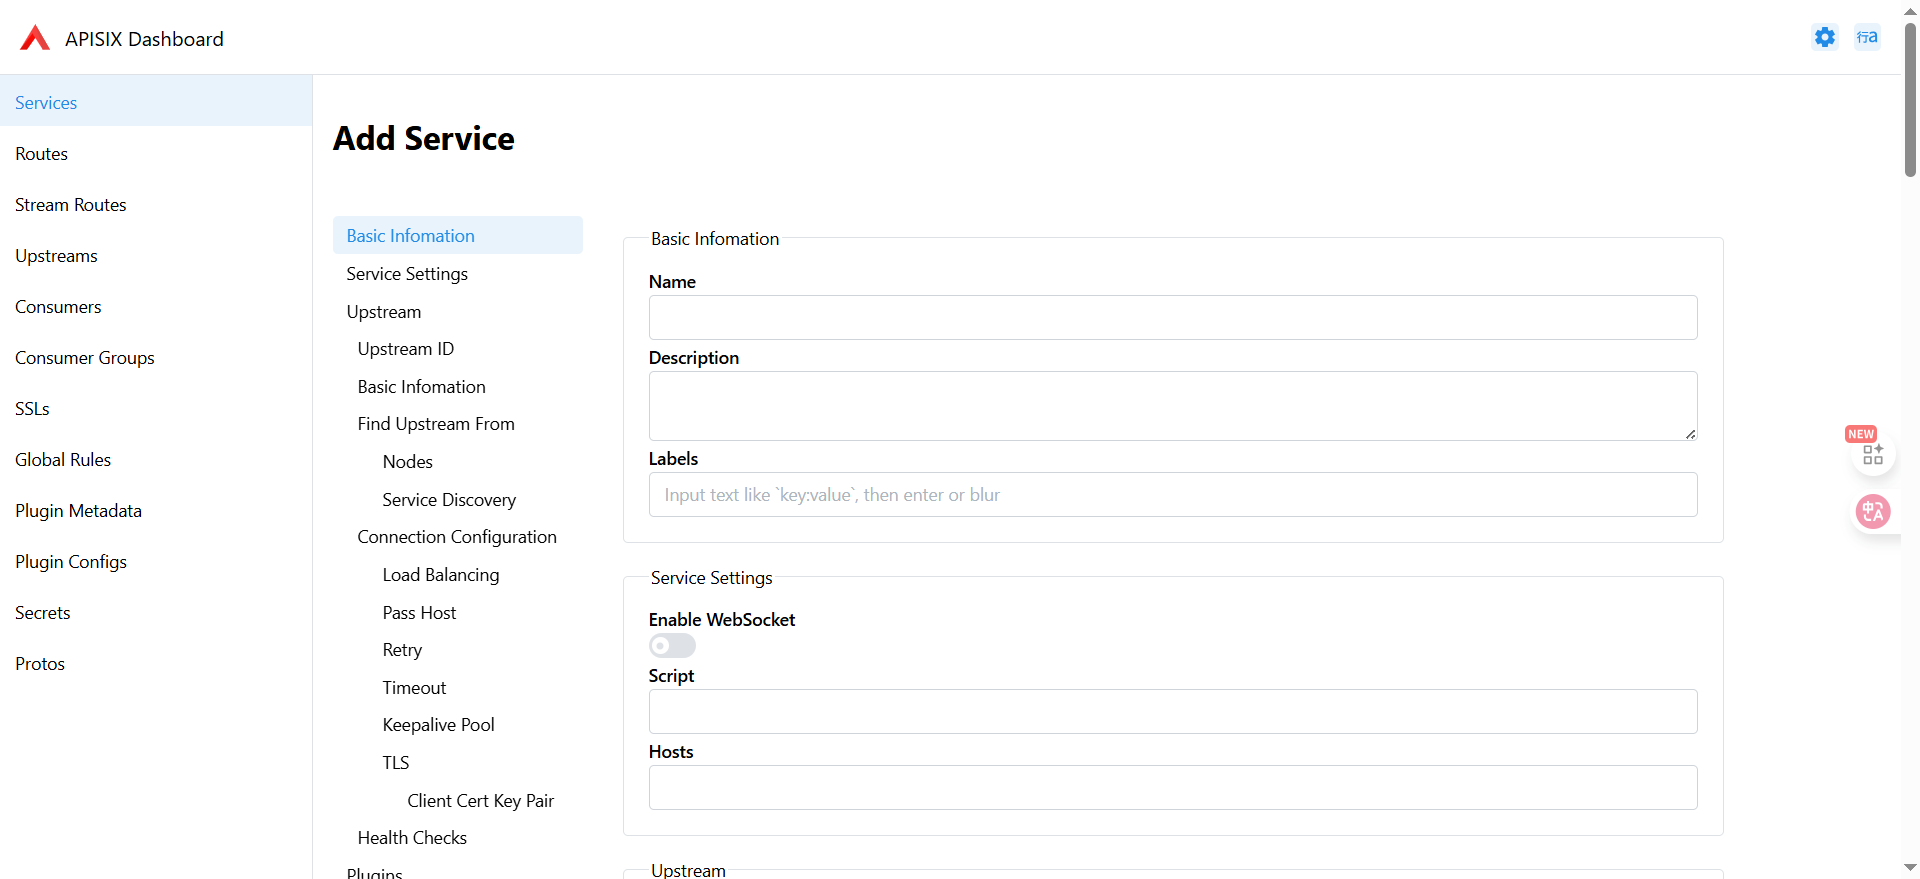Open Stream Routes in the sidebar
The width and height of the screenshot is (1920, 879).
point(156,204)
